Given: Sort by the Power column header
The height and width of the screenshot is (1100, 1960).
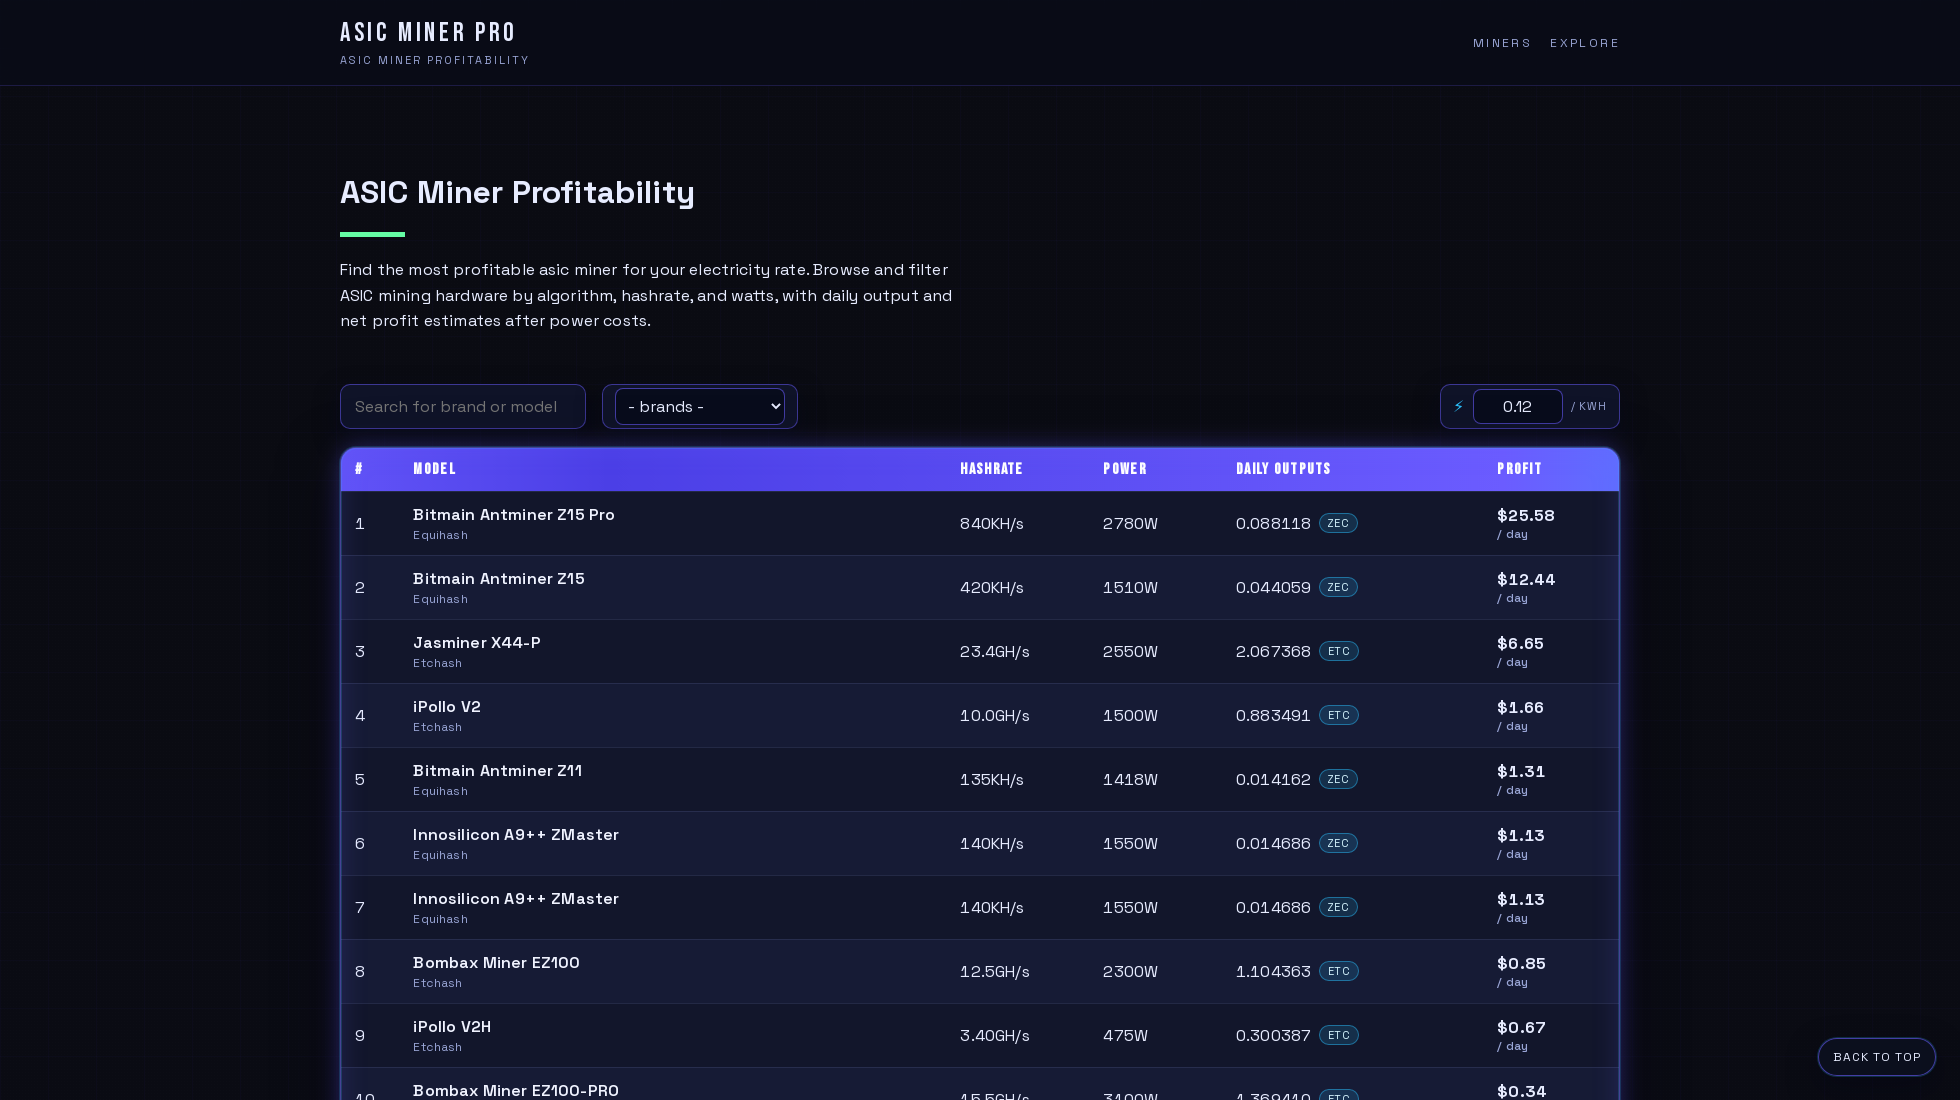Looking at the screenshot, I should coord(1125,469).
